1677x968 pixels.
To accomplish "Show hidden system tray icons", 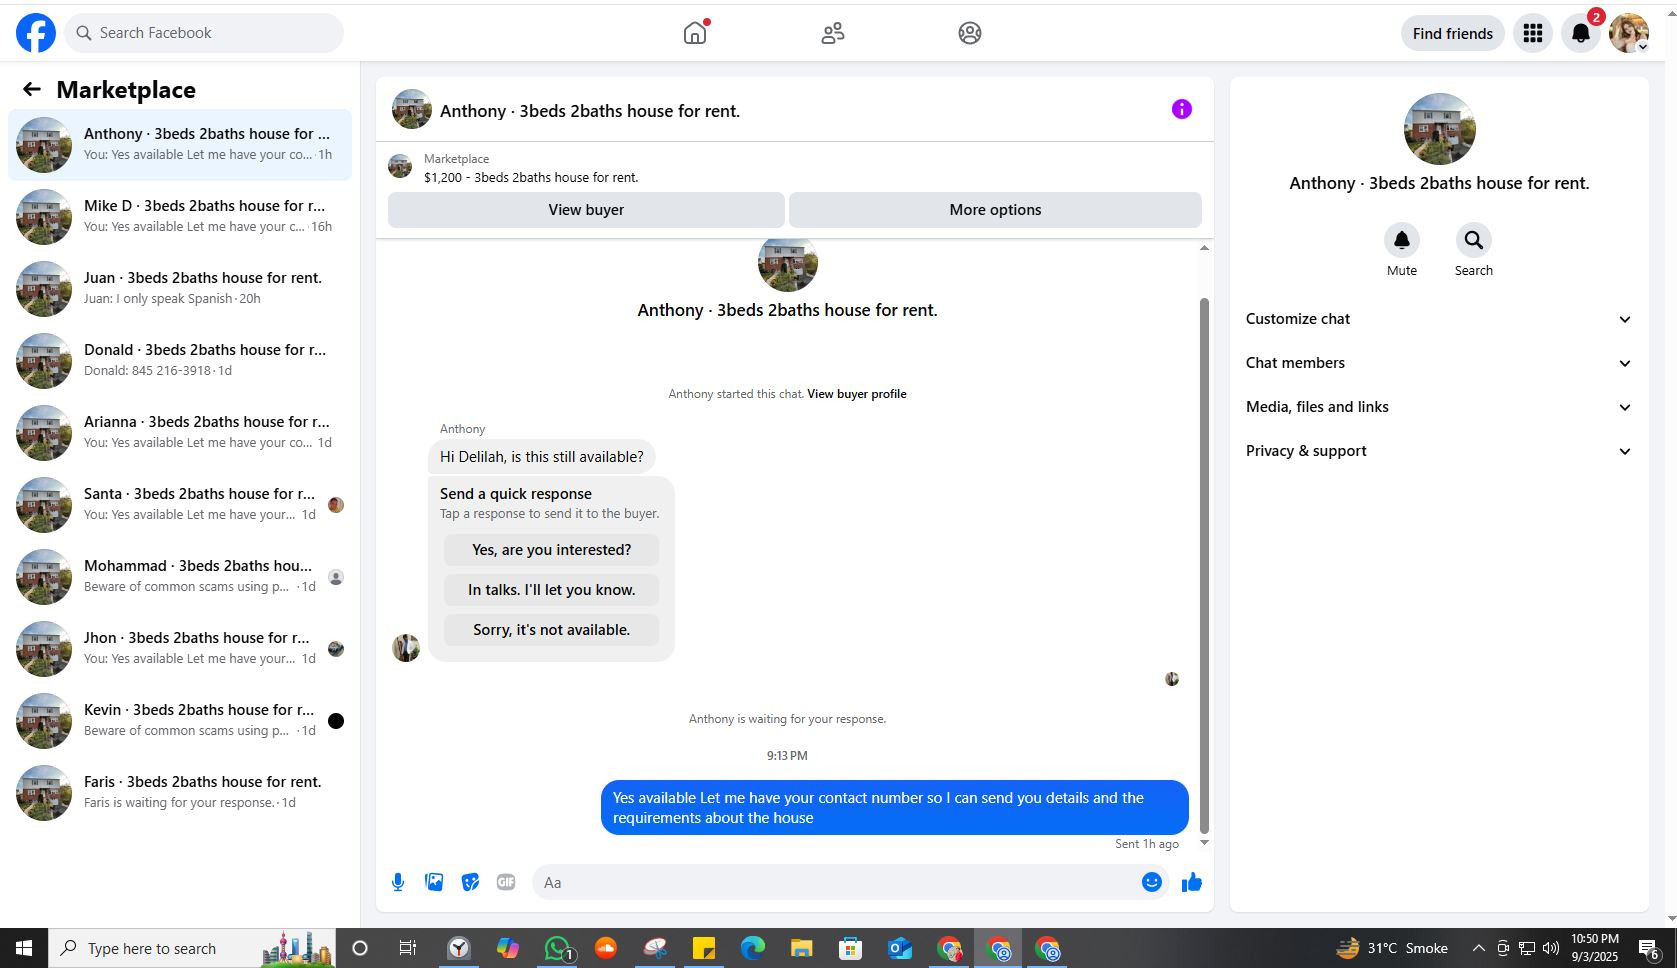I will [1478, 948].
